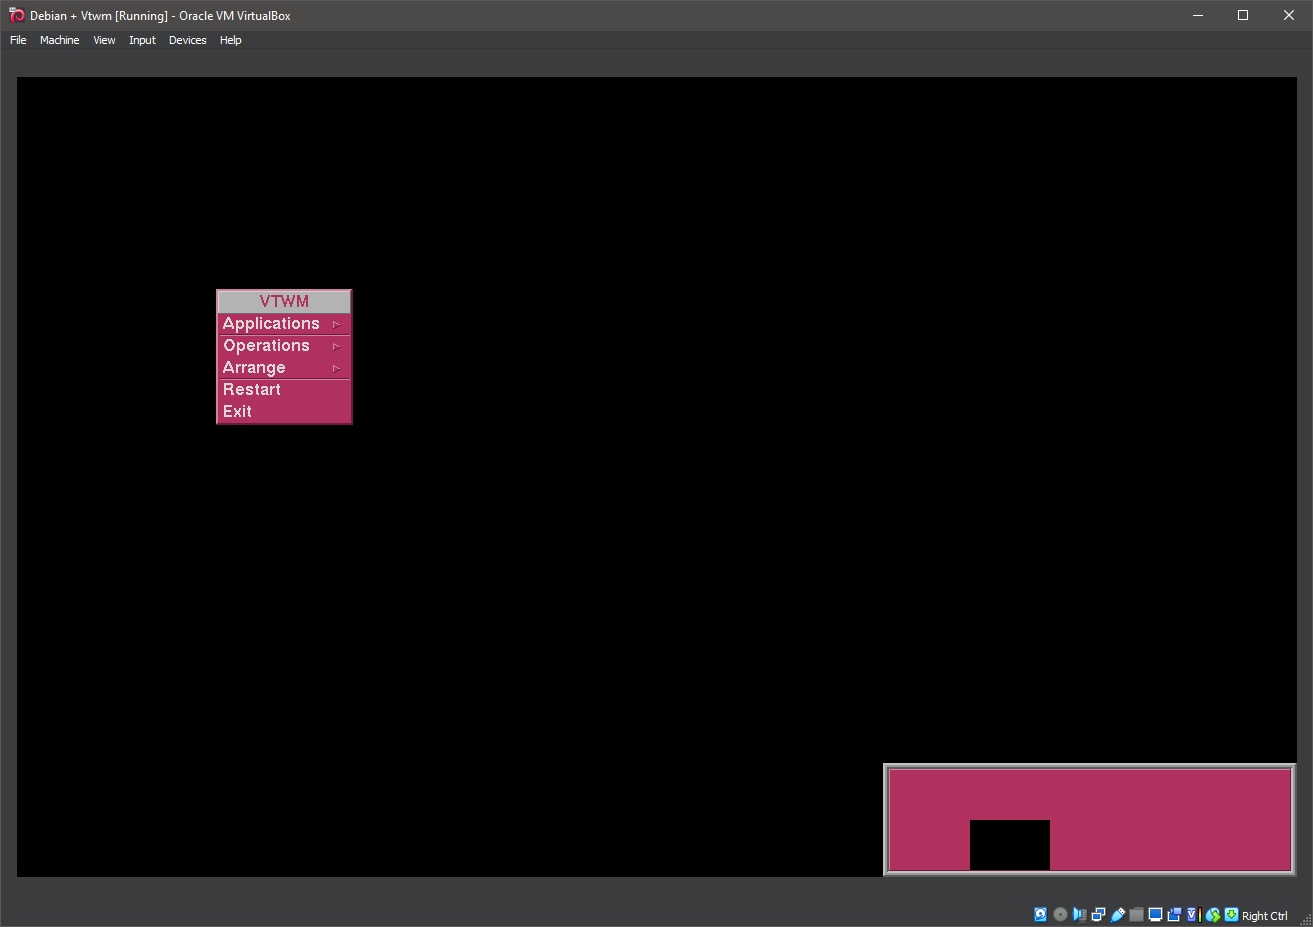Viewport: 1313px width, 927px height.
Task: Click the VTWM menu title bar
Action: coord(283,300)
